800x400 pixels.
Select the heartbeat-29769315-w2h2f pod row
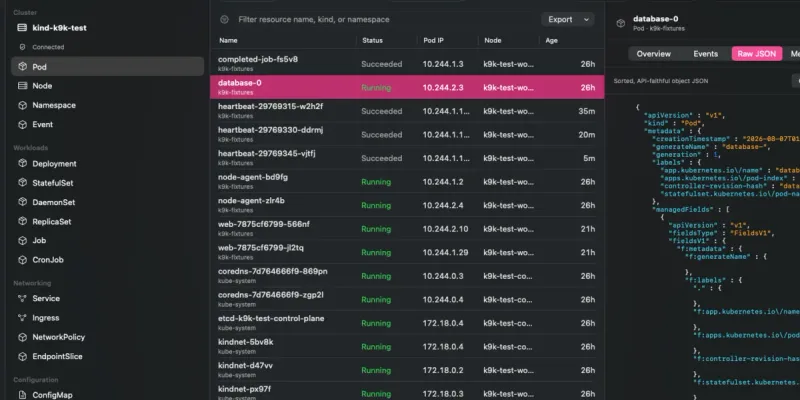tap(407, 111)
